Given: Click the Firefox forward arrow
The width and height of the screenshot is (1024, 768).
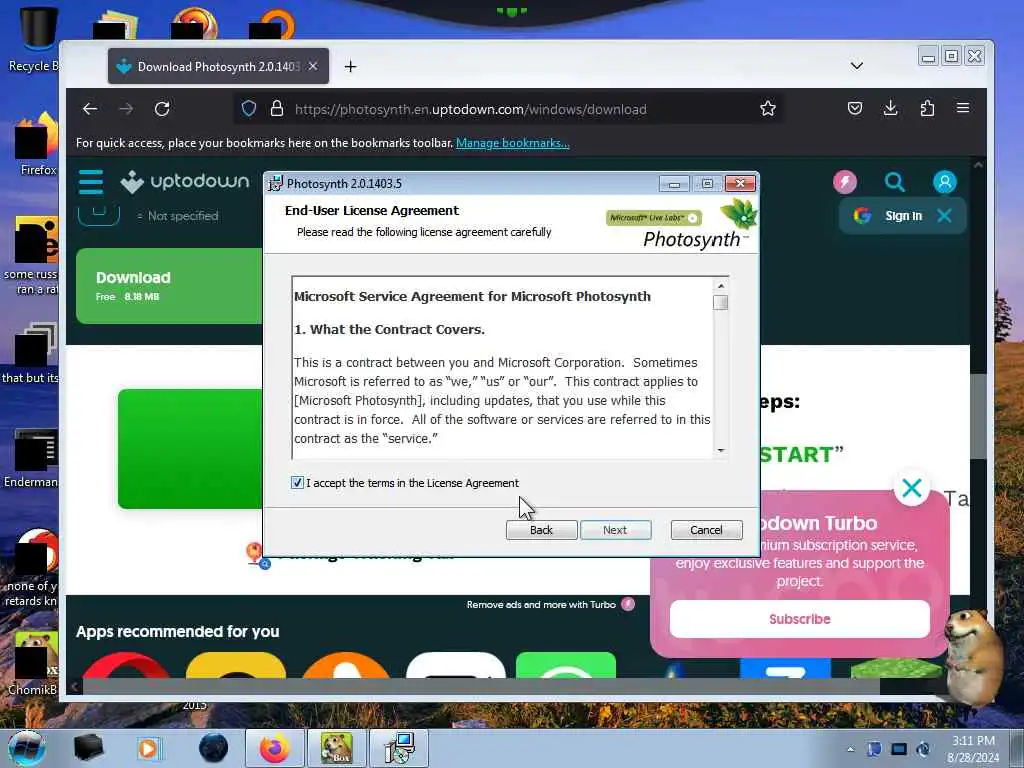Looking at the screenshot, I should coord(126,108).
